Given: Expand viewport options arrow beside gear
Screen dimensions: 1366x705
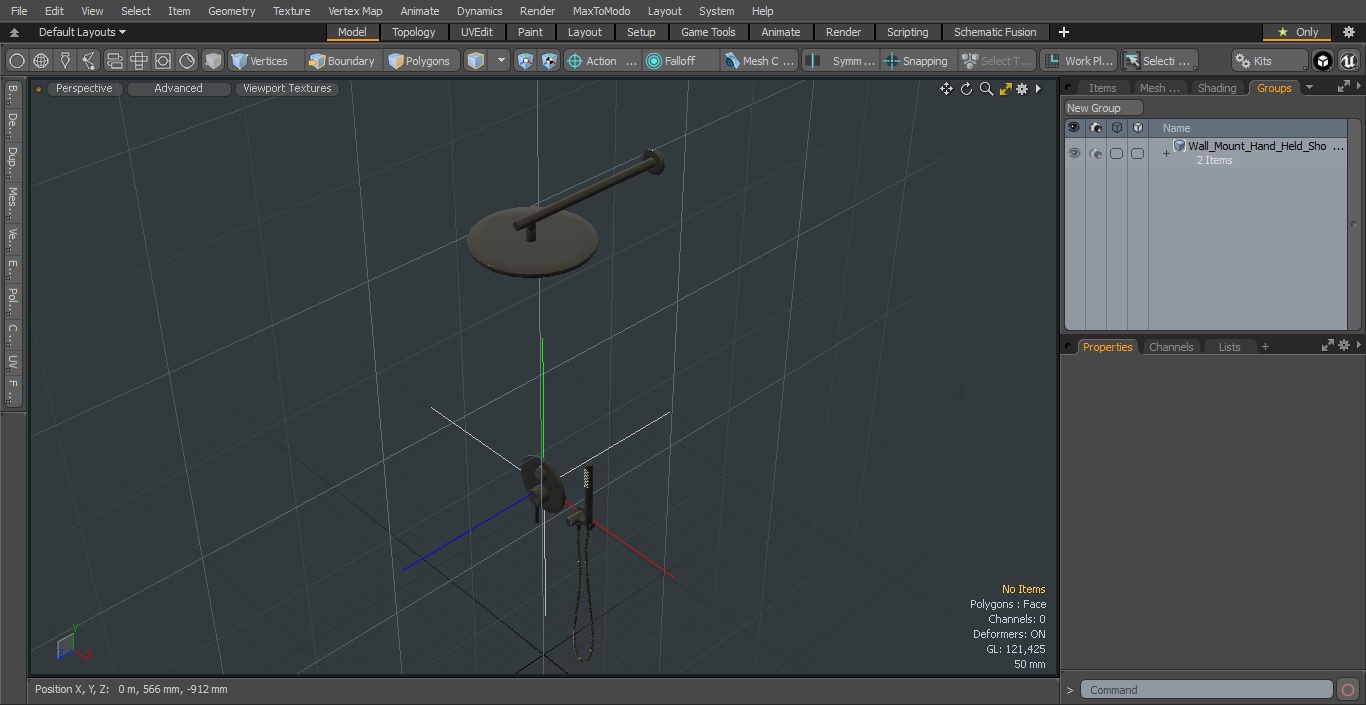Looking at the screenshot, I should [x=1038, y=89].
